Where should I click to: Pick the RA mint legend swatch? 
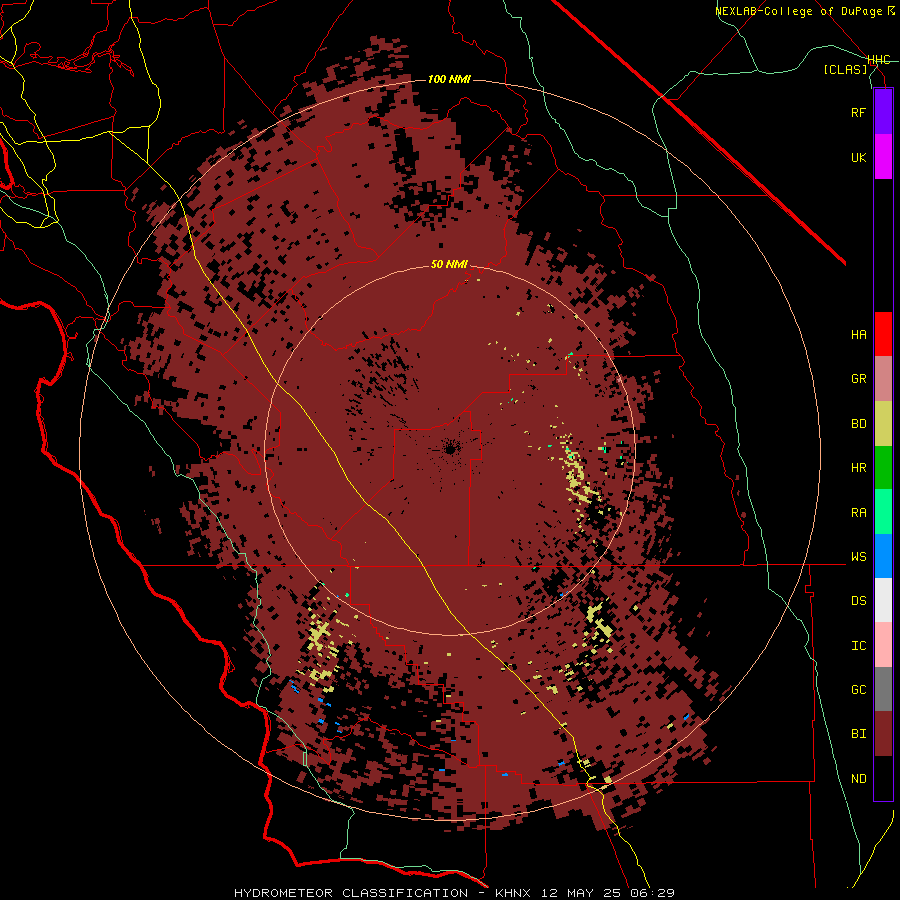[883, 512]
